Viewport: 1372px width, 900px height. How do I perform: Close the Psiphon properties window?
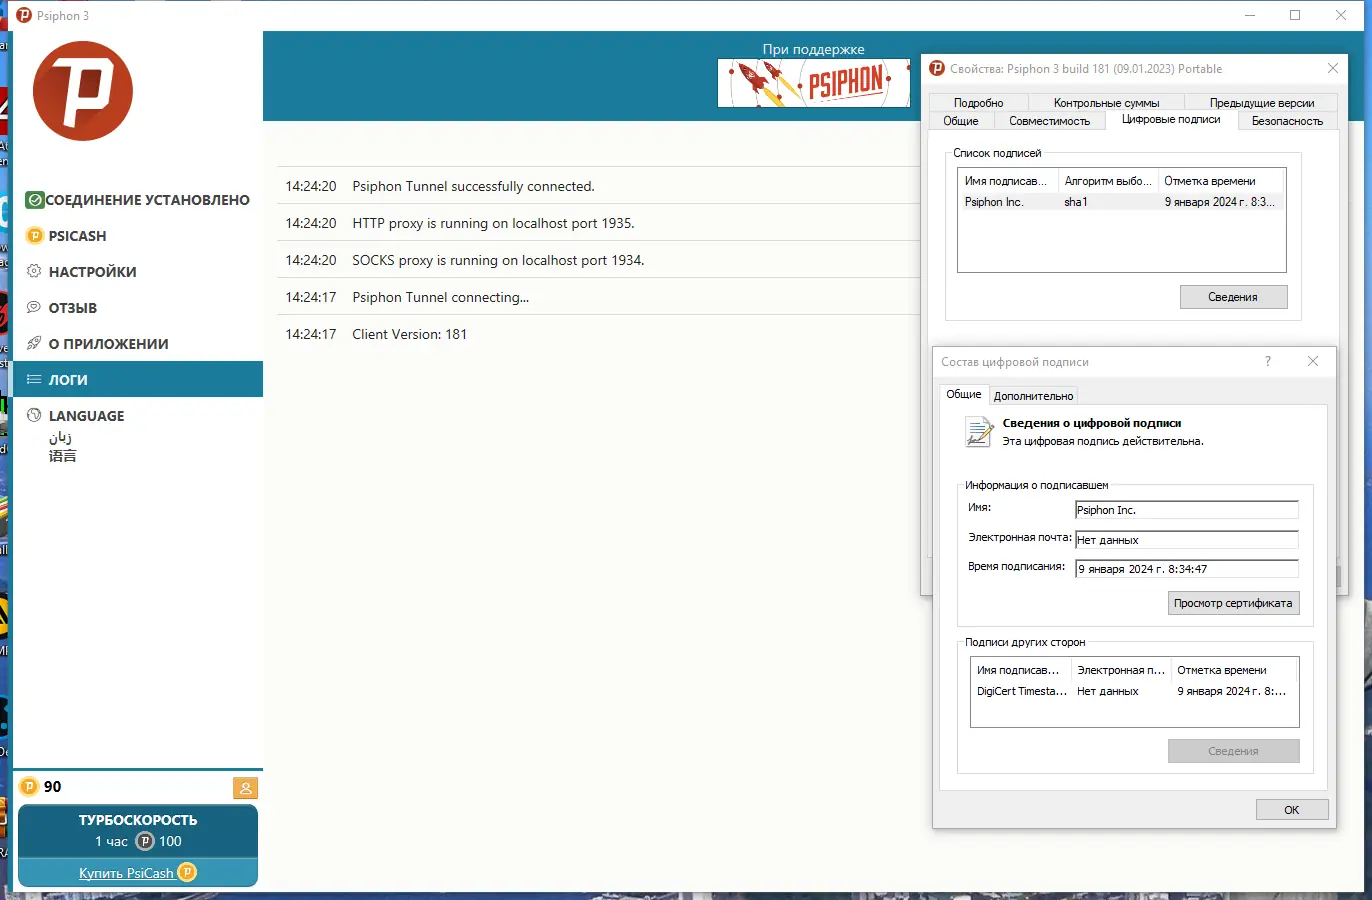click(1332, 68)
